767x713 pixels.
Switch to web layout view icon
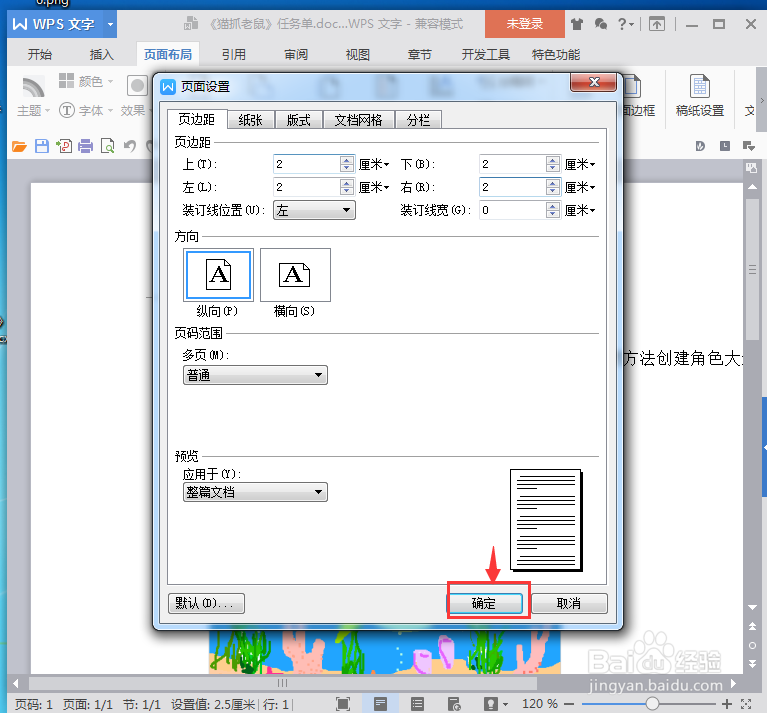click(x=454, y=704)
